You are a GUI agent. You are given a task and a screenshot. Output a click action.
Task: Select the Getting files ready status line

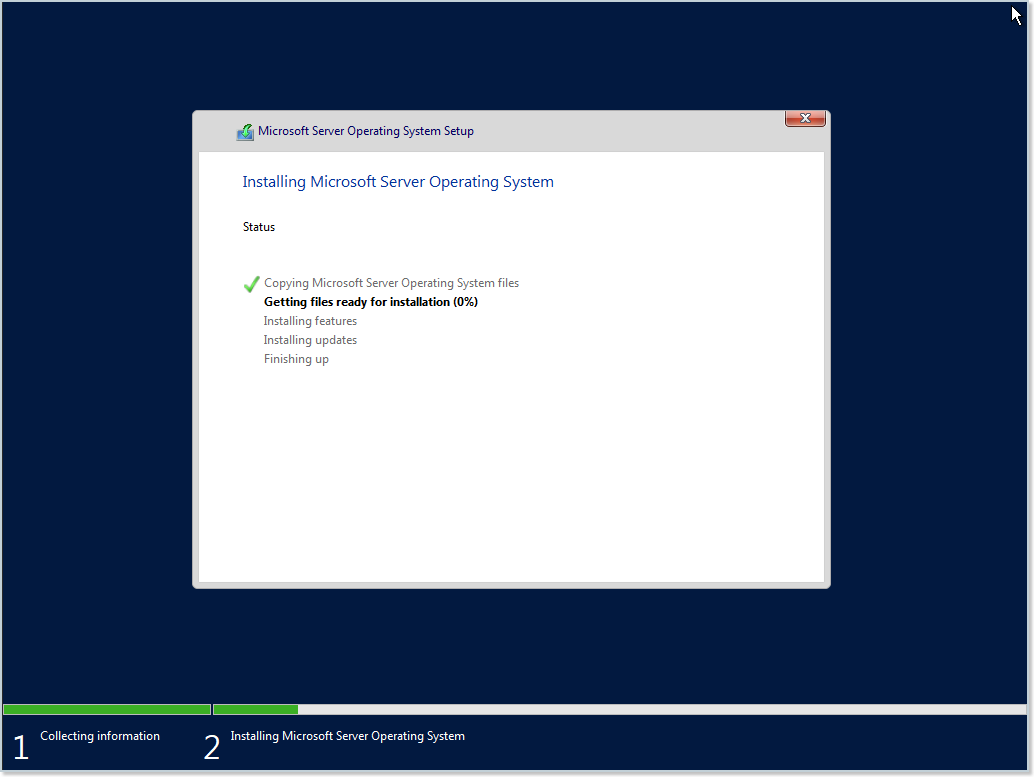[x=371, y=301]
